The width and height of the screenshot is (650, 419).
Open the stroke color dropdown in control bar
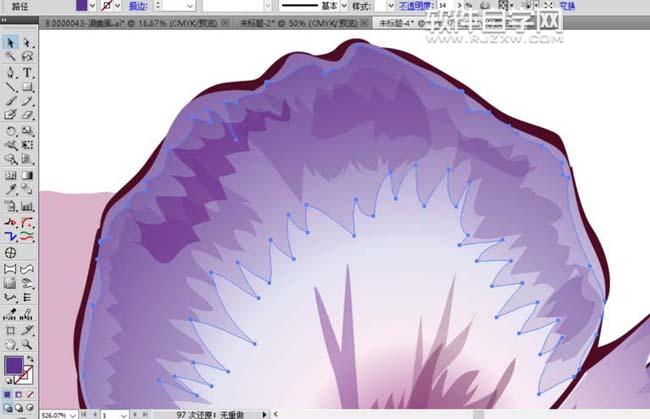[118, 6]
